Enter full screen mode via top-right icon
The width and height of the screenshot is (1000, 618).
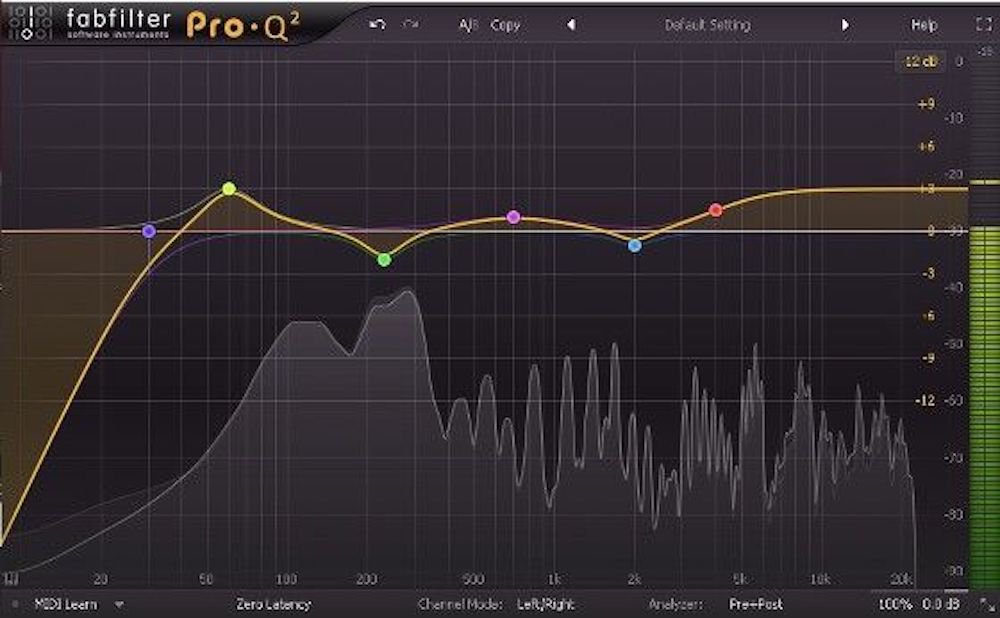980,25
